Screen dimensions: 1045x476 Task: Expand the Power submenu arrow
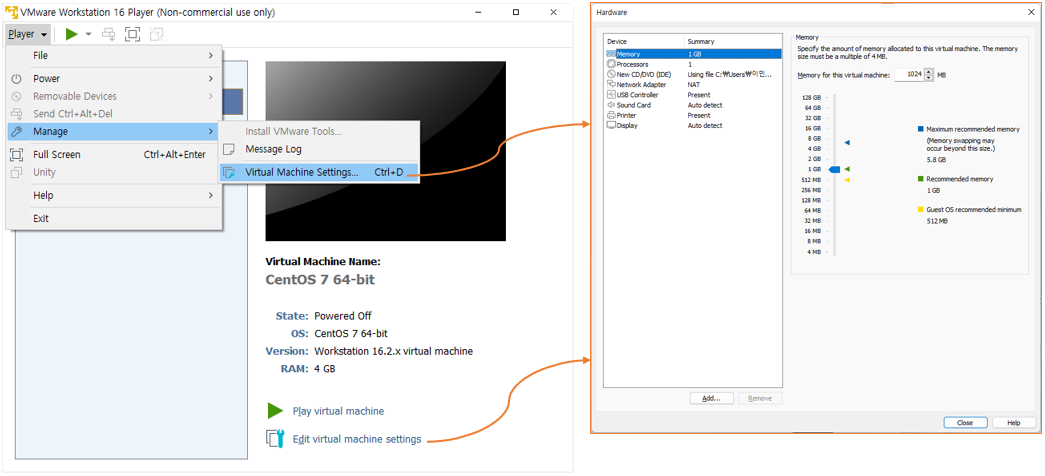pyautogui.click(x=211, y=79)
